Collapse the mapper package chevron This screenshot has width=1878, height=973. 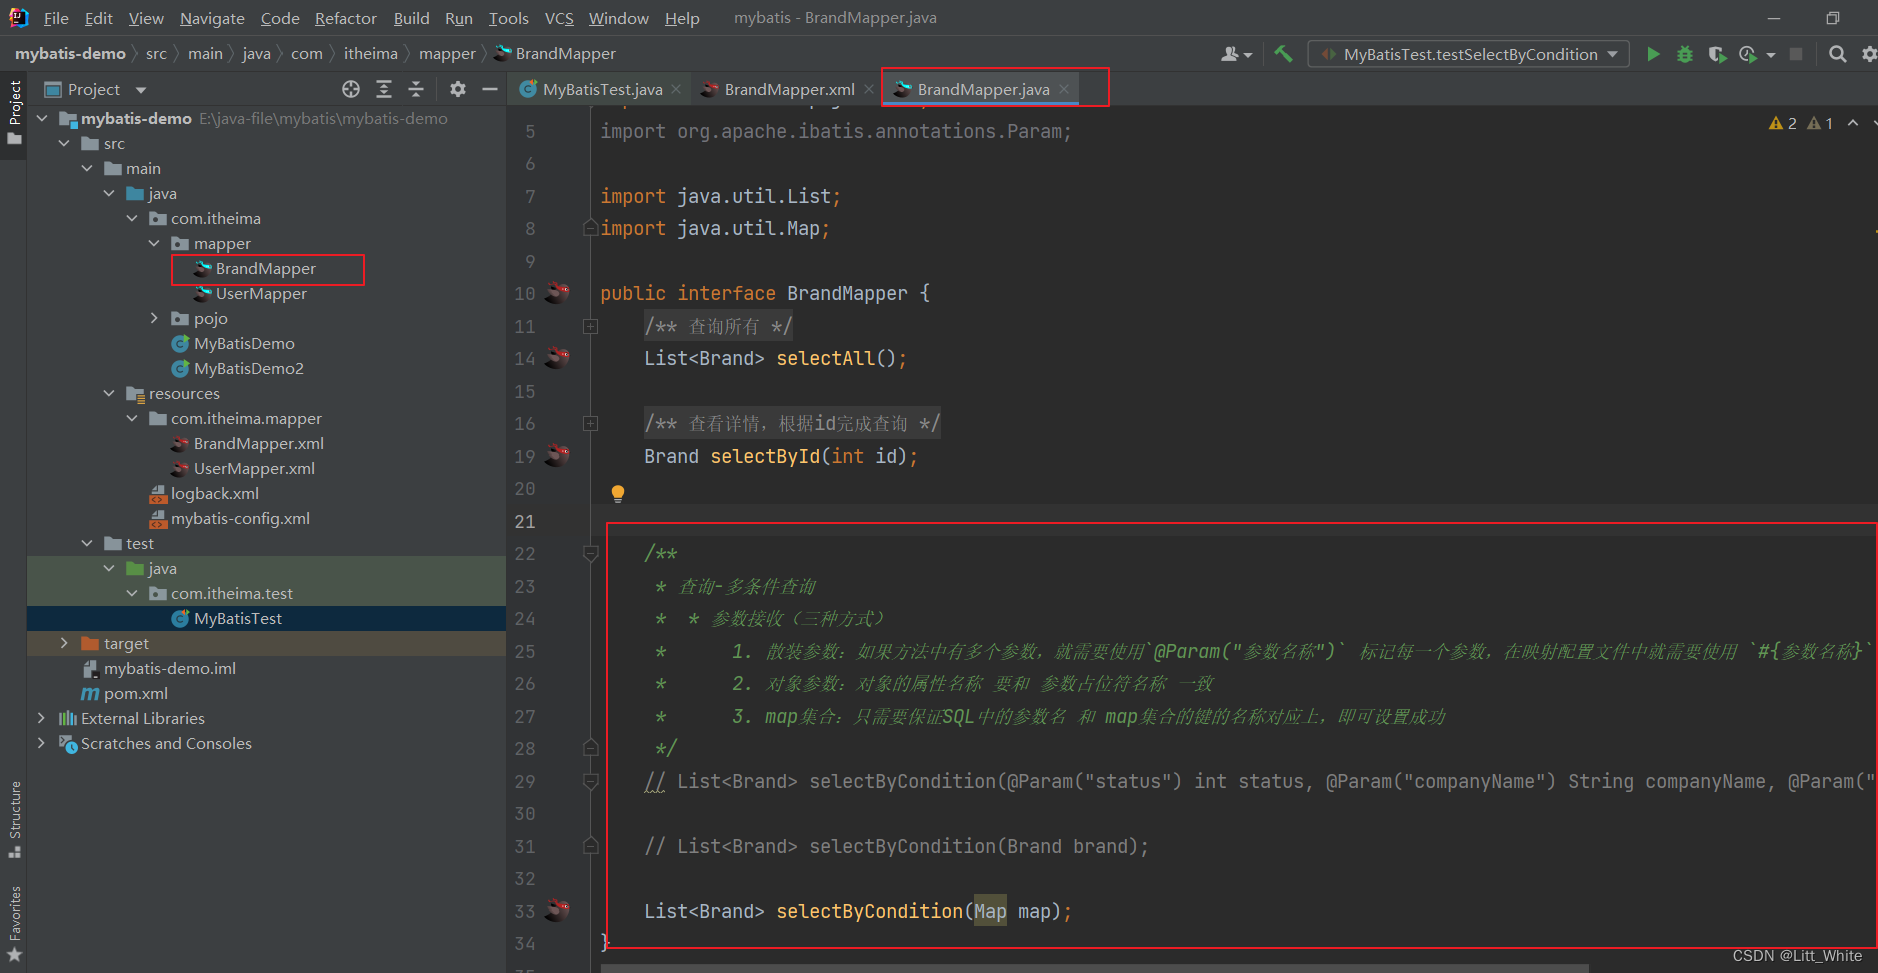point(154,243)
